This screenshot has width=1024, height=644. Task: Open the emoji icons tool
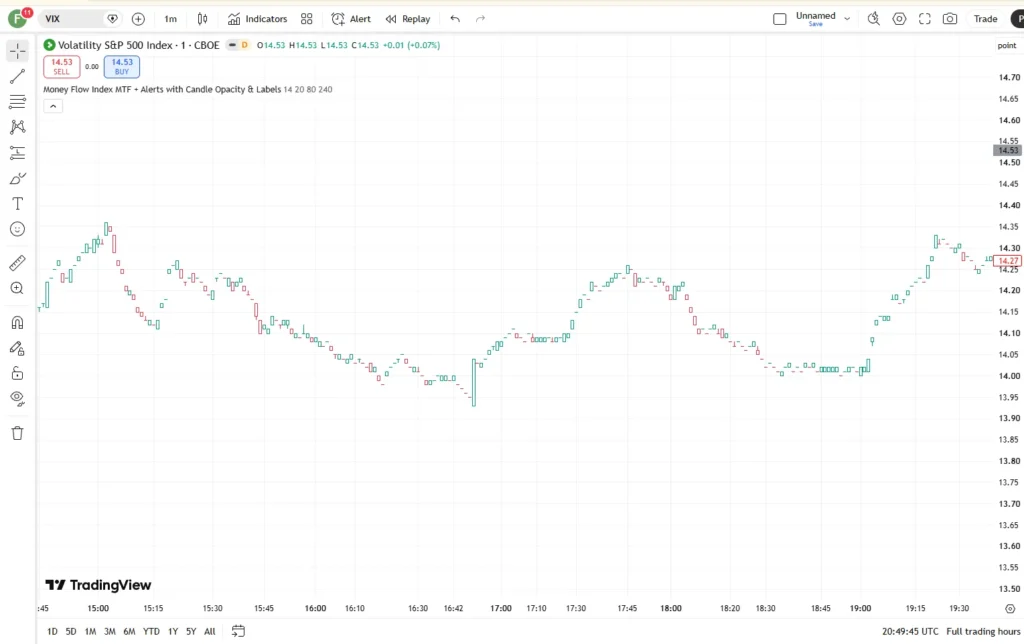(x=18, y=229)
